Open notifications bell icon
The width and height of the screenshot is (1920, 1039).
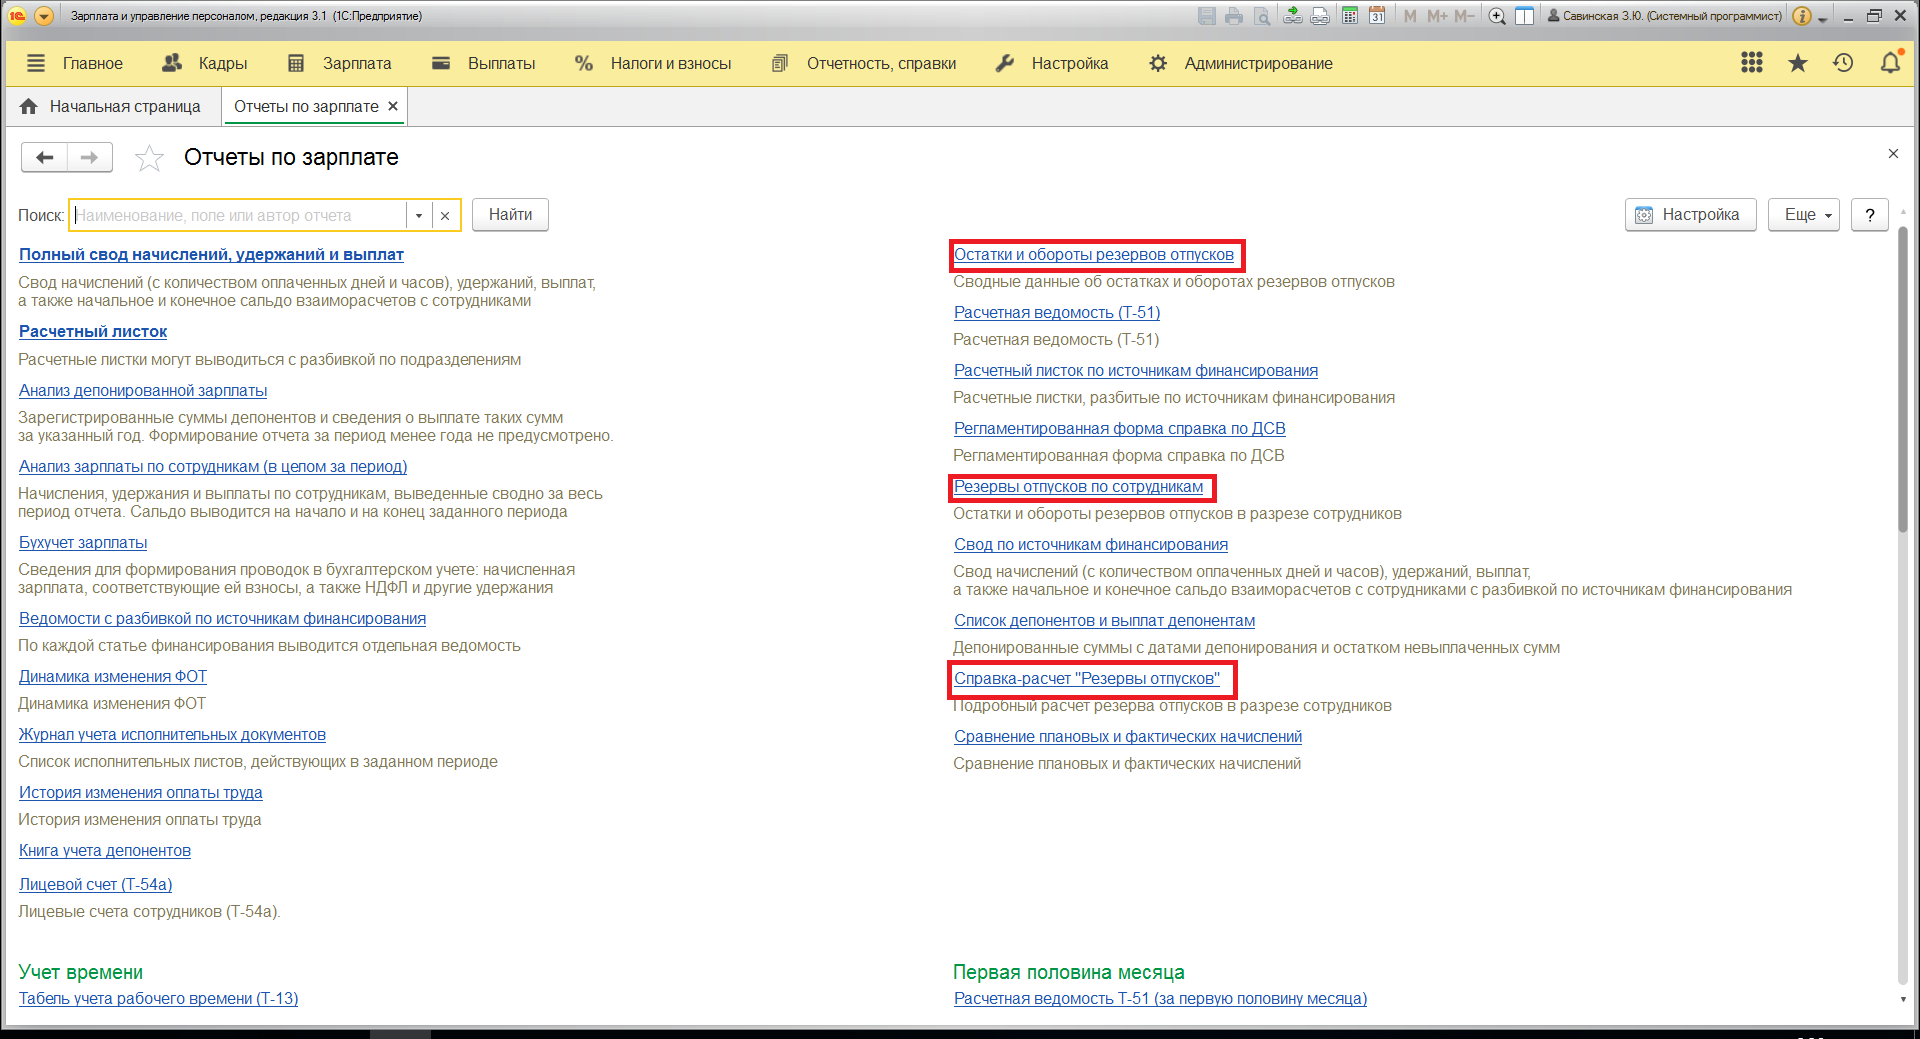click(x=1889, y=63)
